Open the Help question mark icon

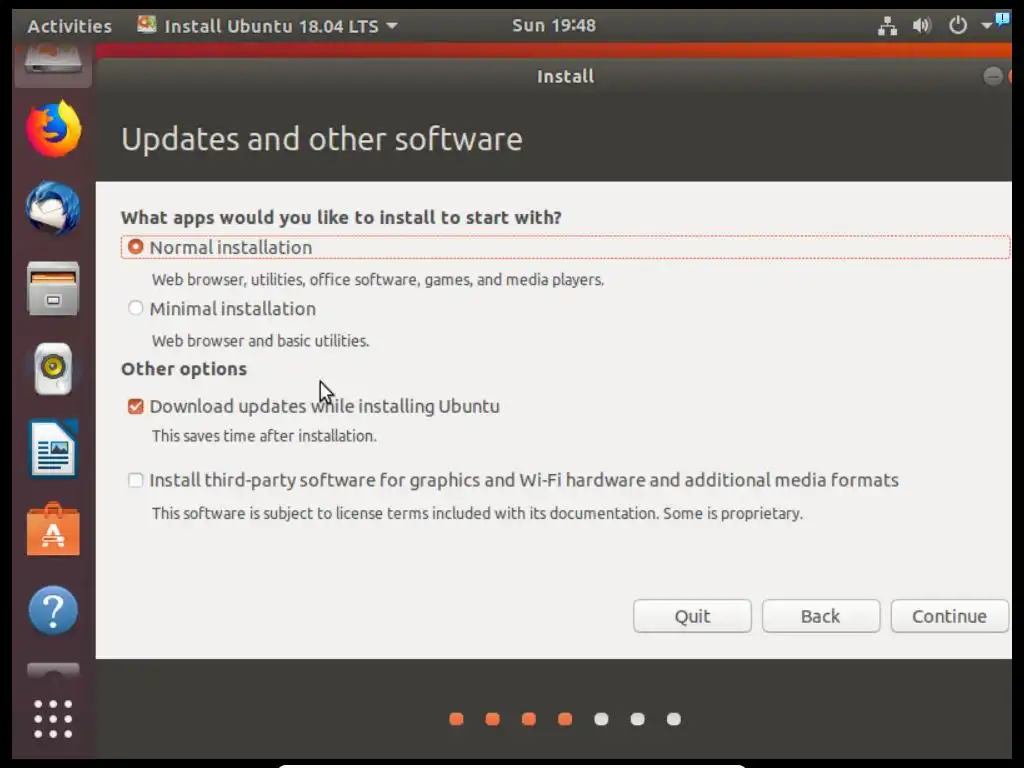coord(54,611)
